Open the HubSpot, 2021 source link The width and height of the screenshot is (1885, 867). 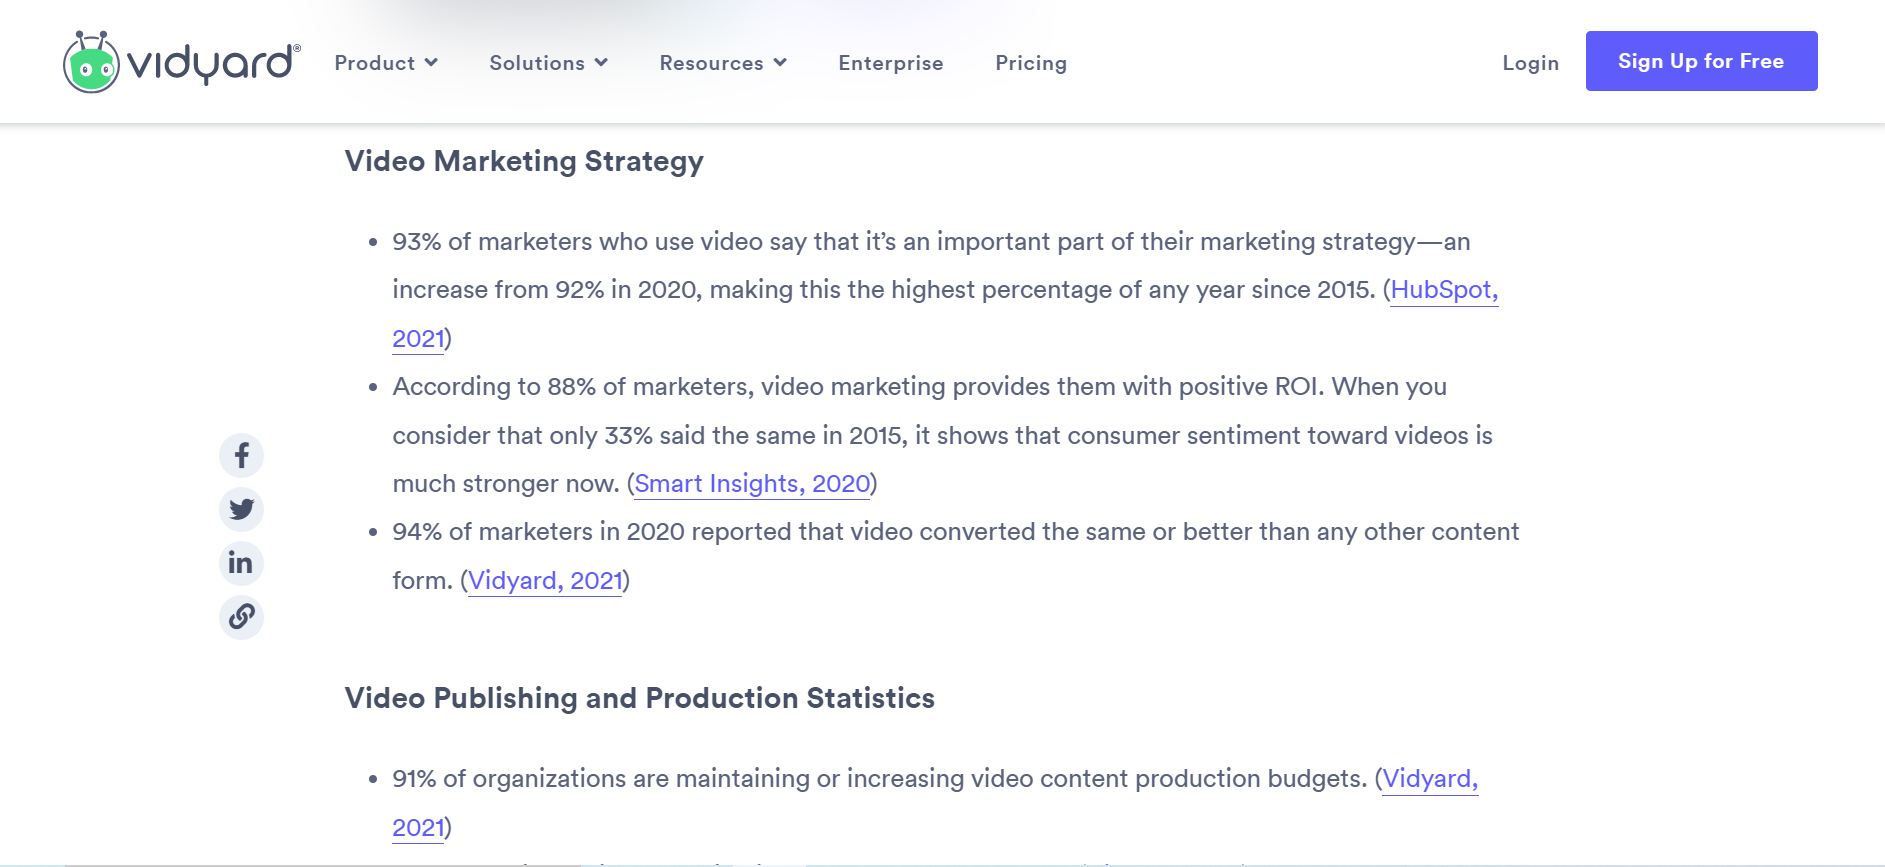pyautogui.click(x=1443, y=290)
